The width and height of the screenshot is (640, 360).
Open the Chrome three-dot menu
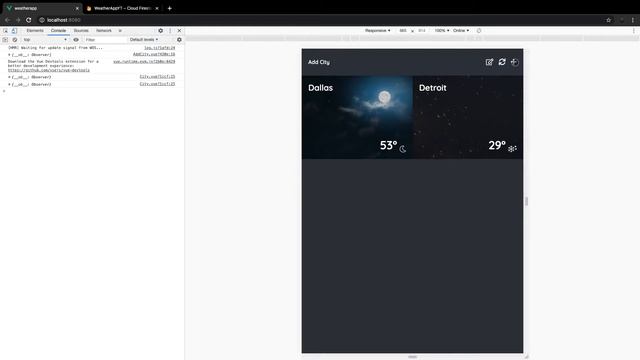point(633,20)
